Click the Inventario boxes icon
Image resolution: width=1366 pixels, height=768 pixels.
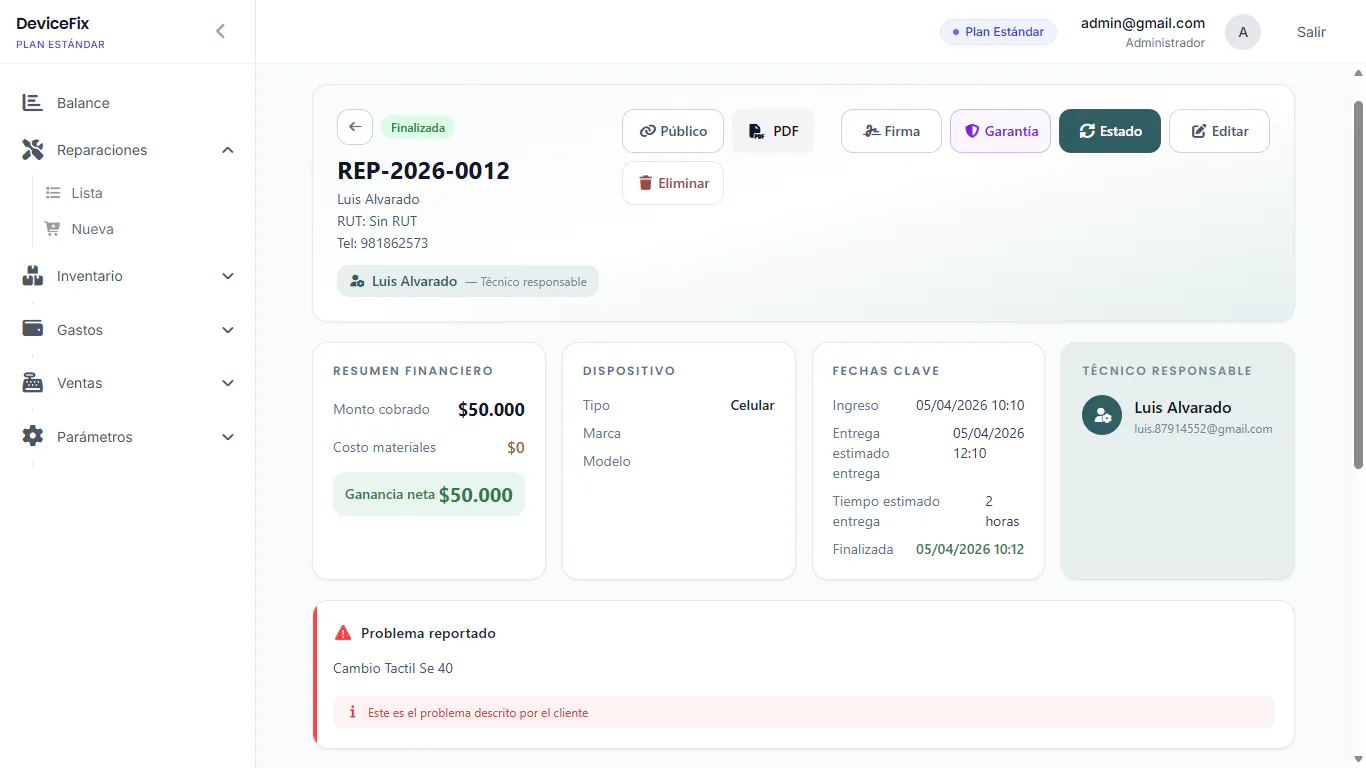32,276
